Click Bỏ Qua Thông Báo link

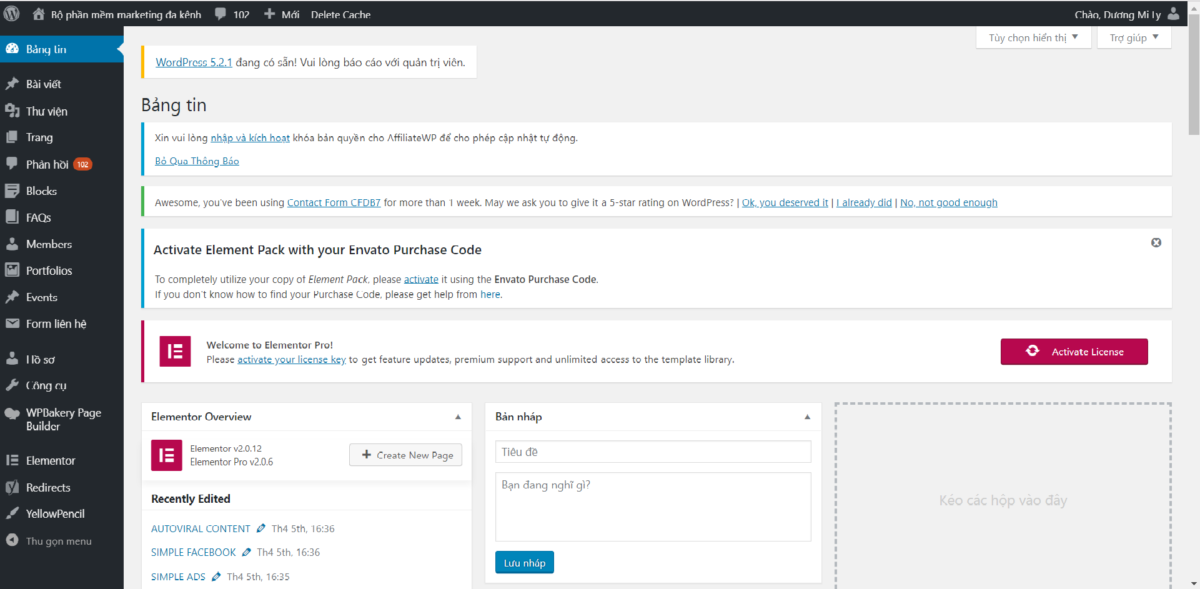click(197, 161)
